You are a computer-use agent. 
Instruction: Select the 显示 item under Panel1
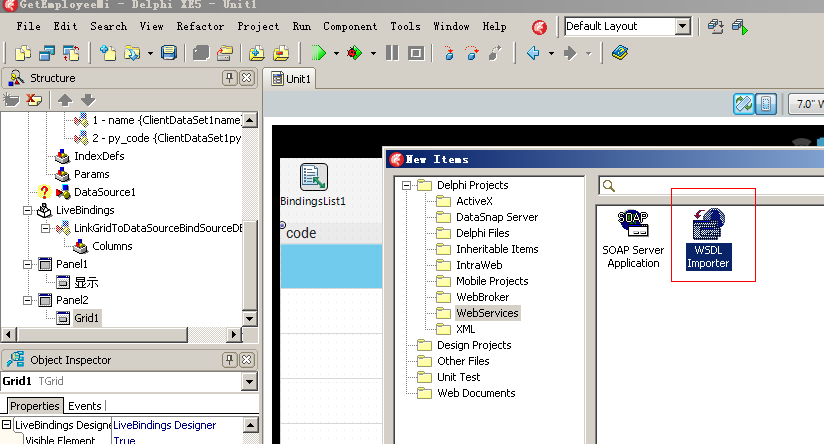pyautogui.click(x=86, y=283)
